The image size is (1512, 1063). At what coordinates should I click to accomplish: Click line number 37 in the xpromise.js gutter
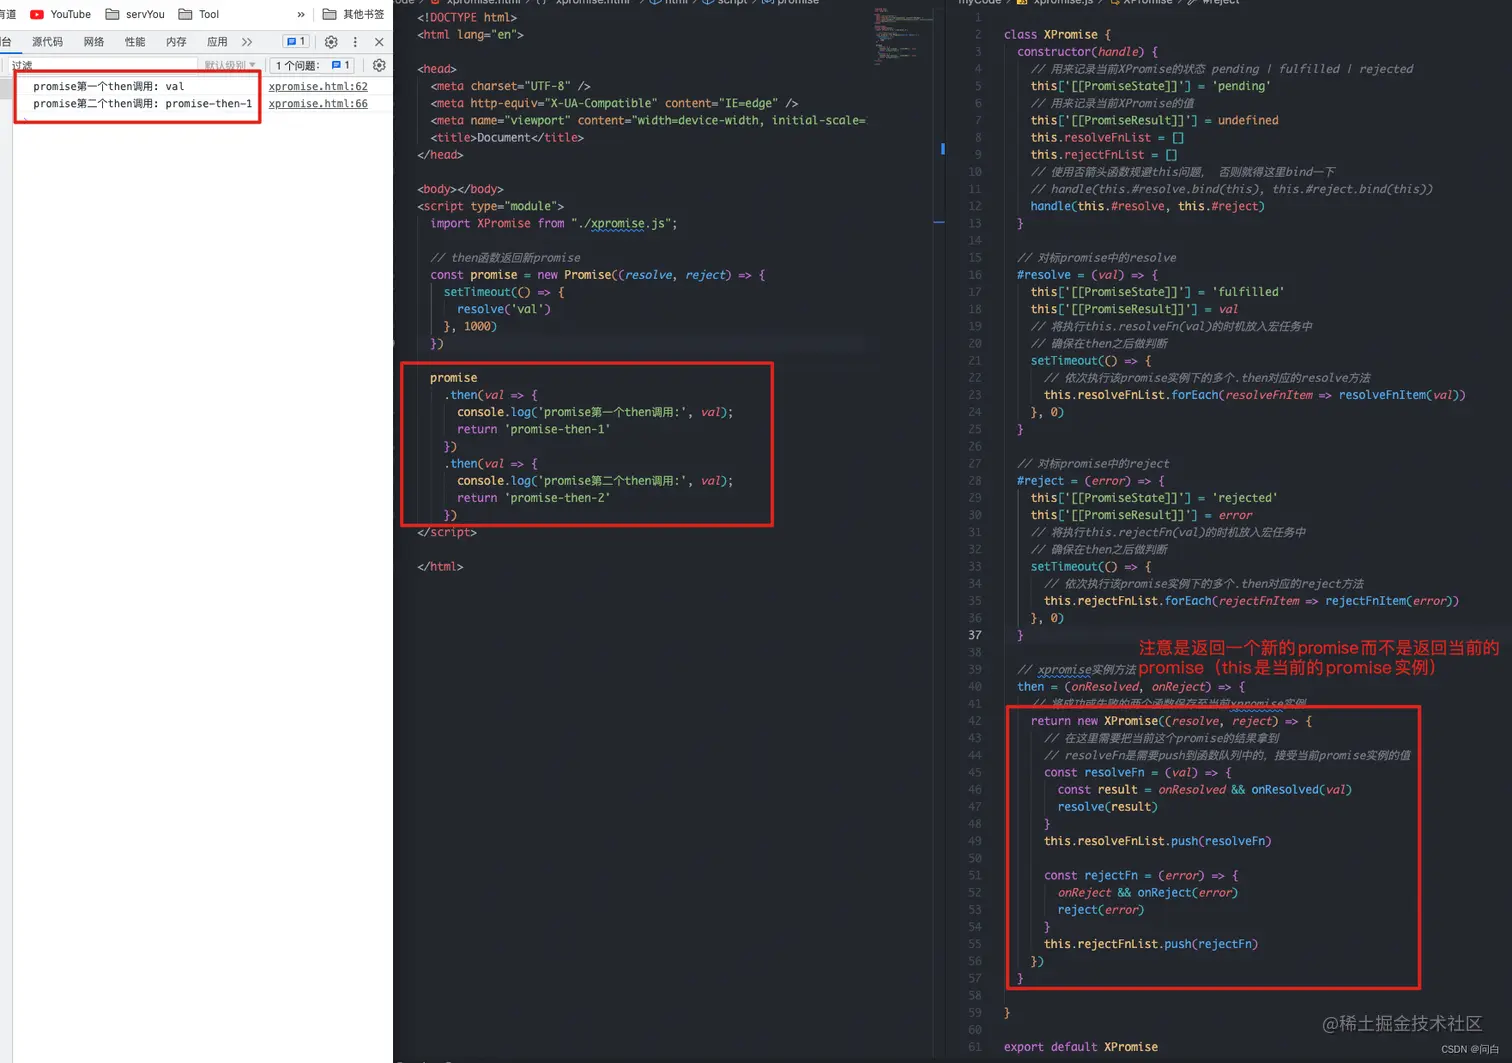(x=974, y=635)
